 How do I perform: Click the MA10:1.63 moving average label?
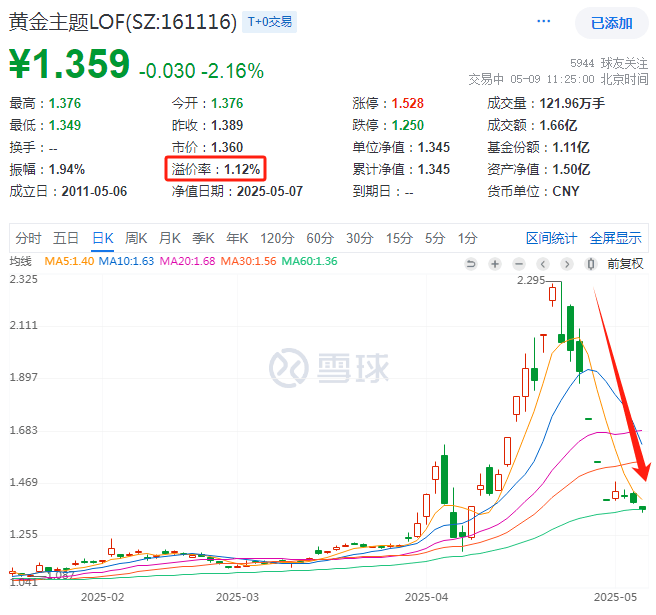pos(126,261)
